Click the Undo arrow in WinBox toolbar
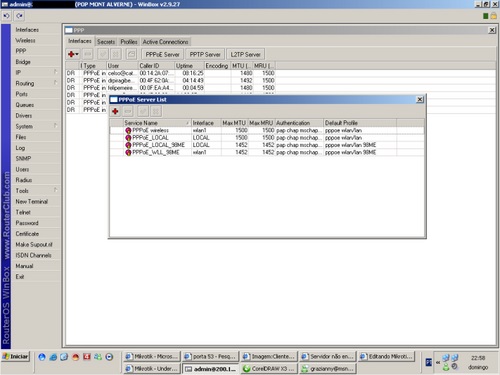The height and width of the screenshot is (375, 500). [6, 16]
